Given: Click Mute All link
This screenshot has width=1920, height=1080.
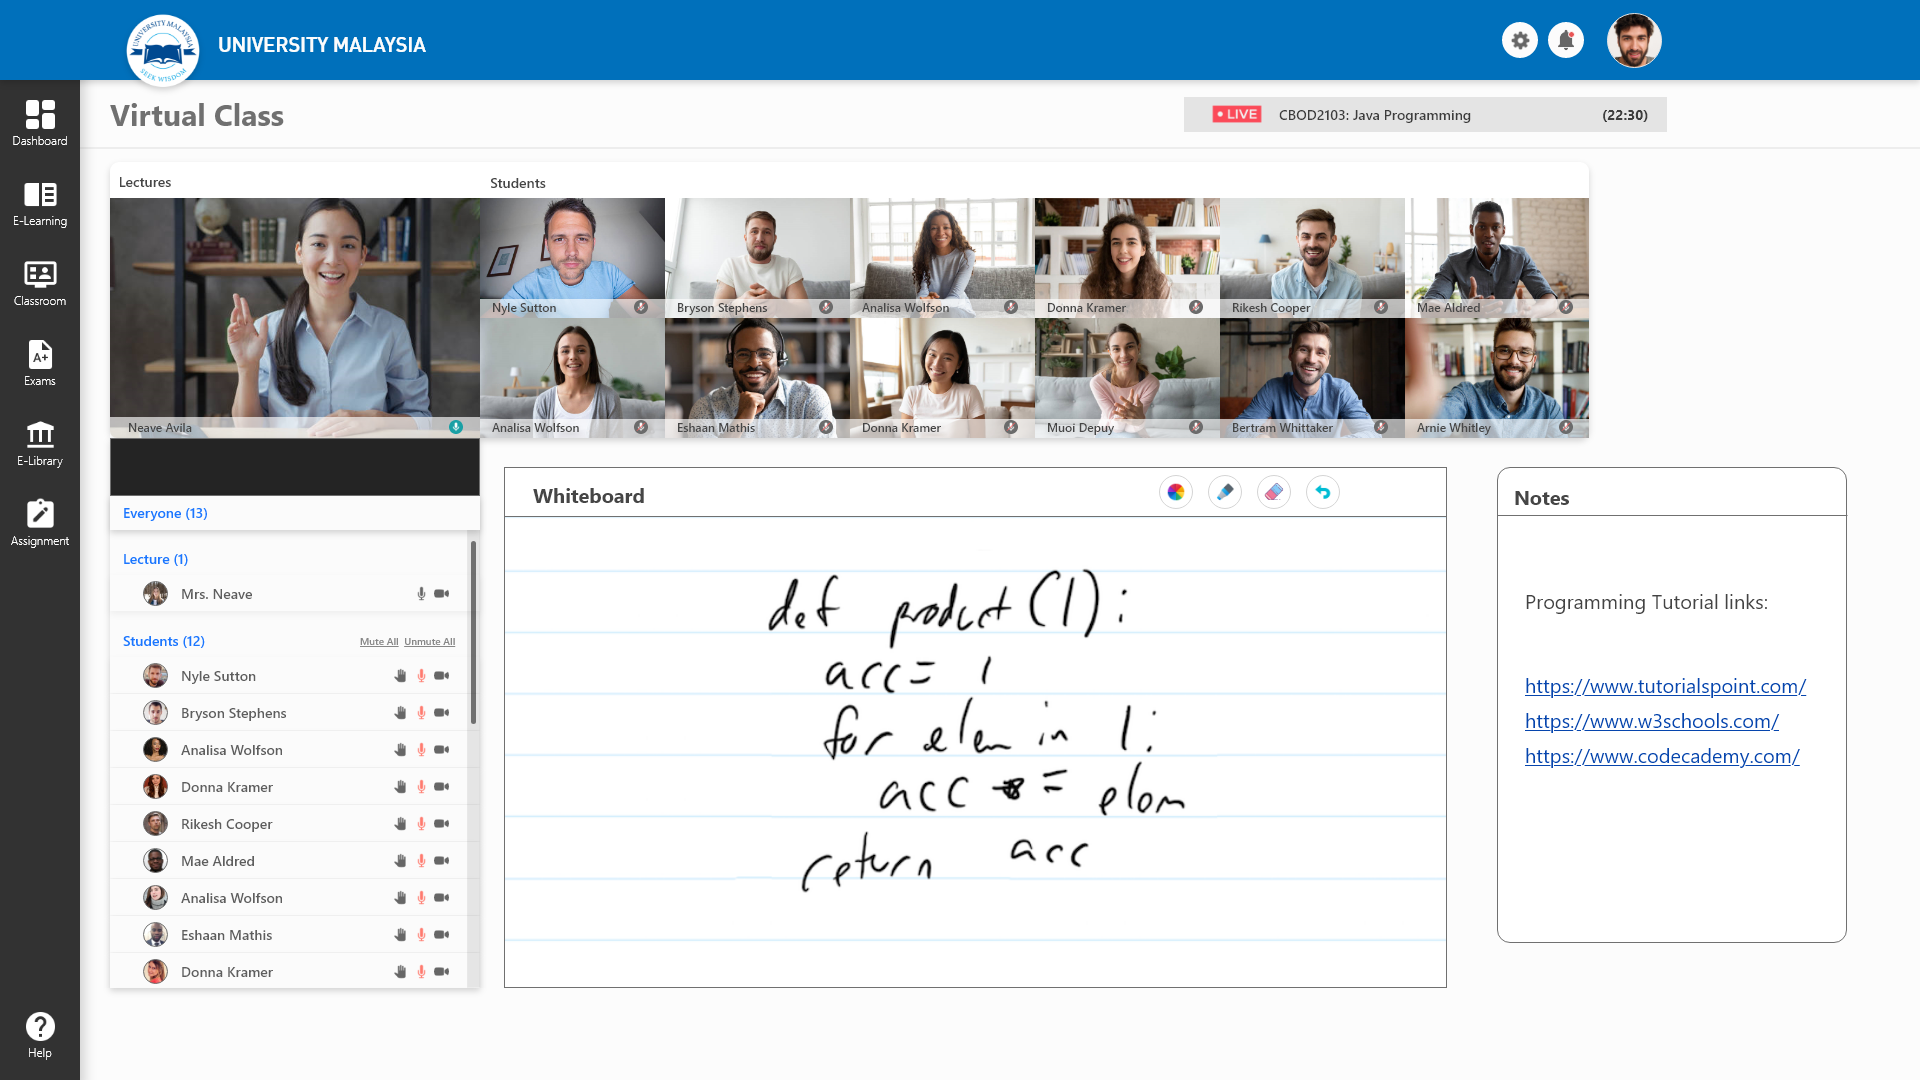Looking at the screenshot, I should pos(379,642).
